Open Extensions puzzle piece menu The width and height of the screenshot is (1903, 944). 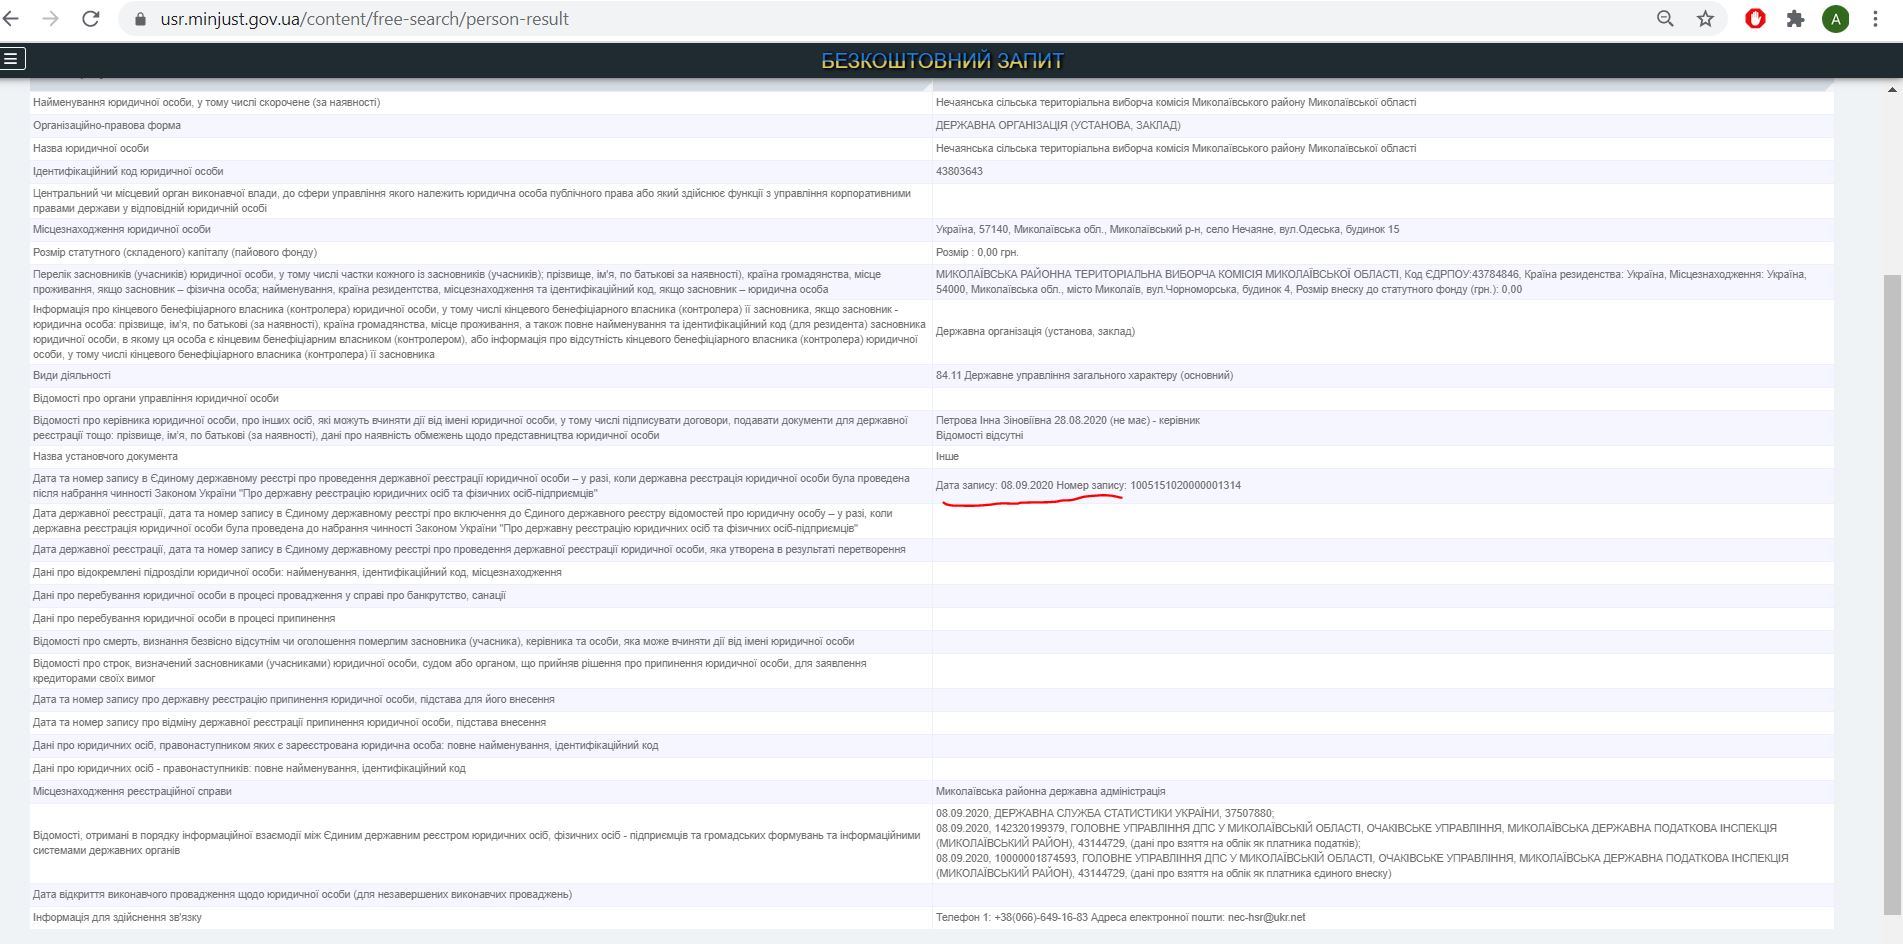pos(1795,19)
